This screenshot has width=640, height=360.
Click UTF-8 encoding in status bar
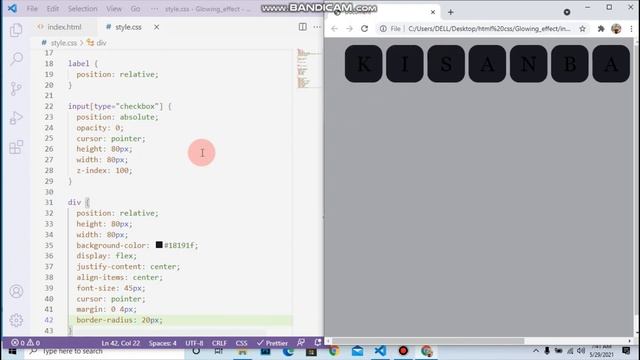coord(194,343)
